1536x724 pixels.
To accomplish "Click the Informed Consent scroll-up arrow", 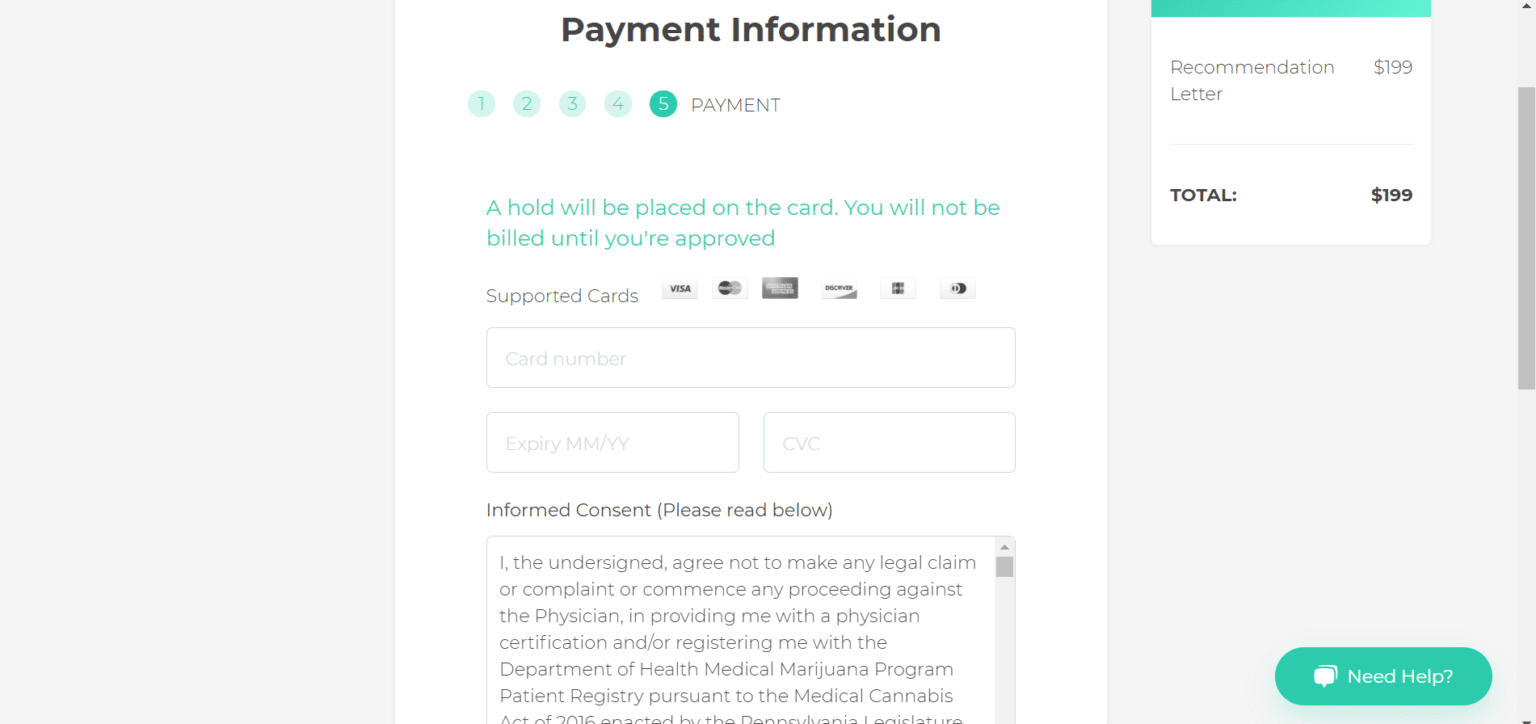I will (x=1005, y=547).
